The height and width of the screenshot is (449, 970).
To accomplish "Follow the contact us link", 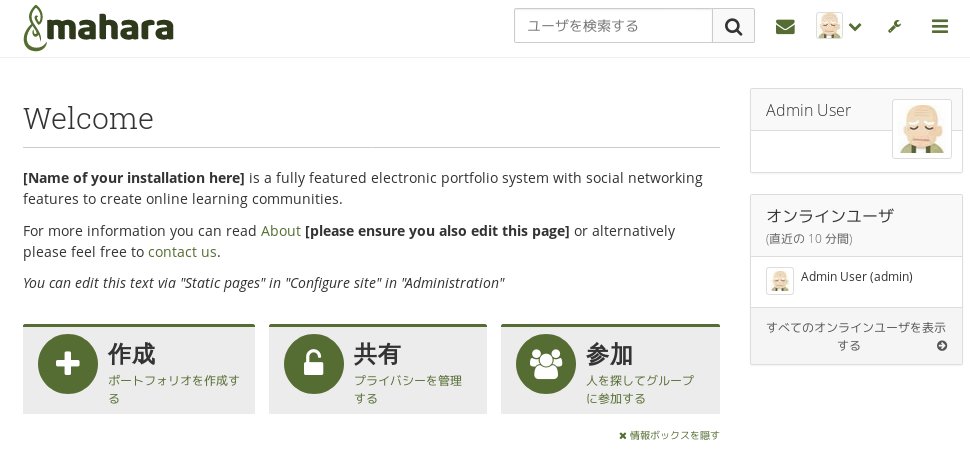I will pos(182,252).
